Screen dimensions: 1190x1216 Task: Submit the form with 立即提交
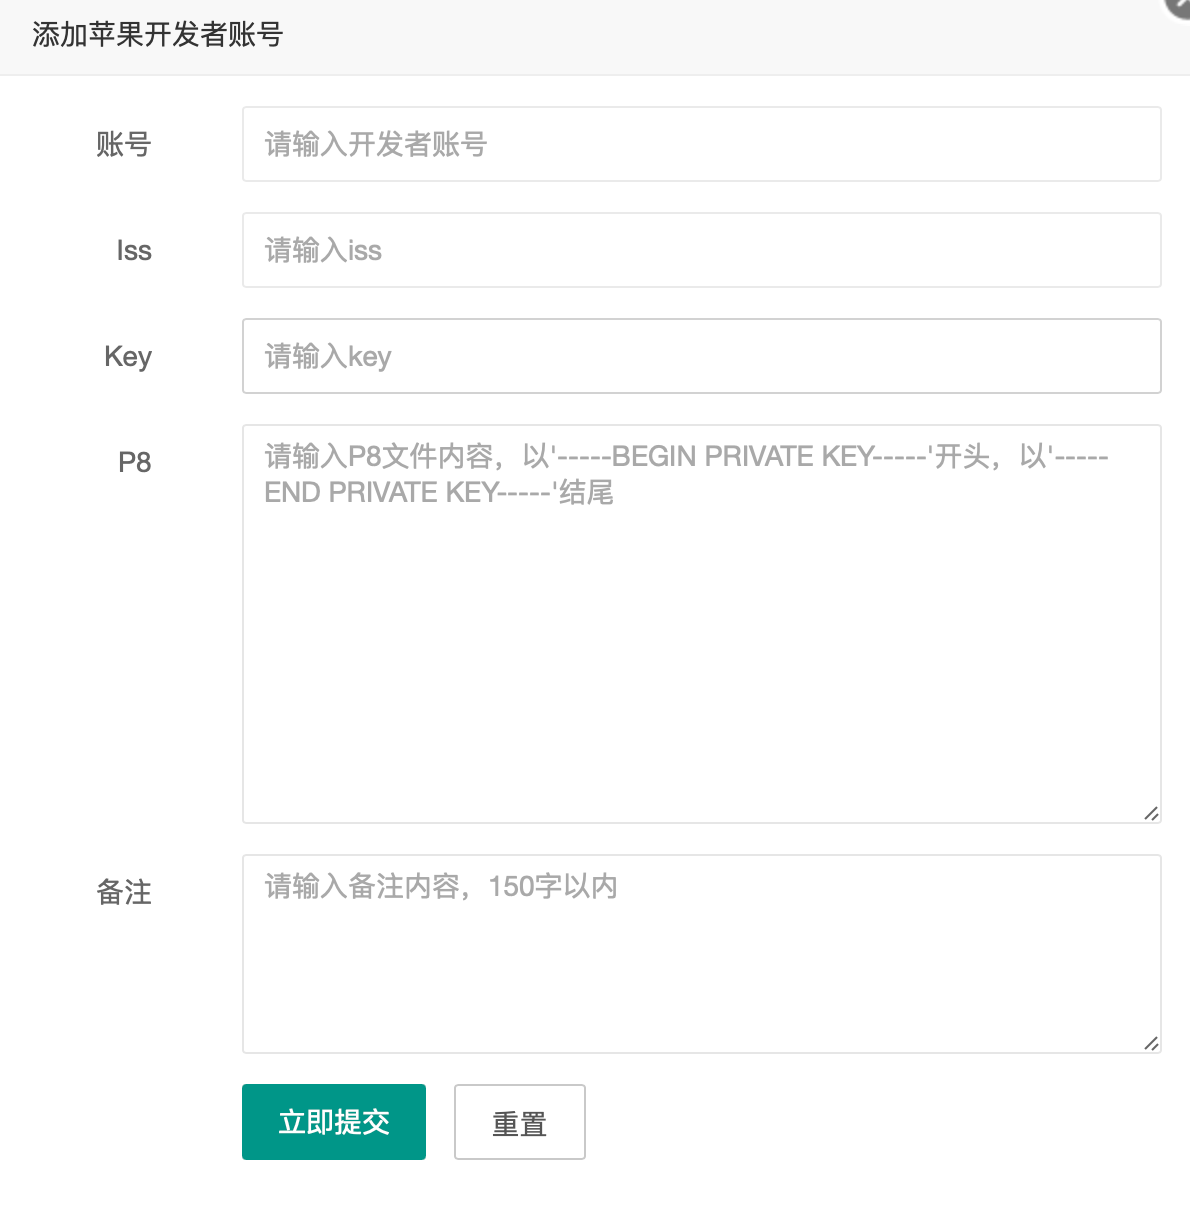334,1122
